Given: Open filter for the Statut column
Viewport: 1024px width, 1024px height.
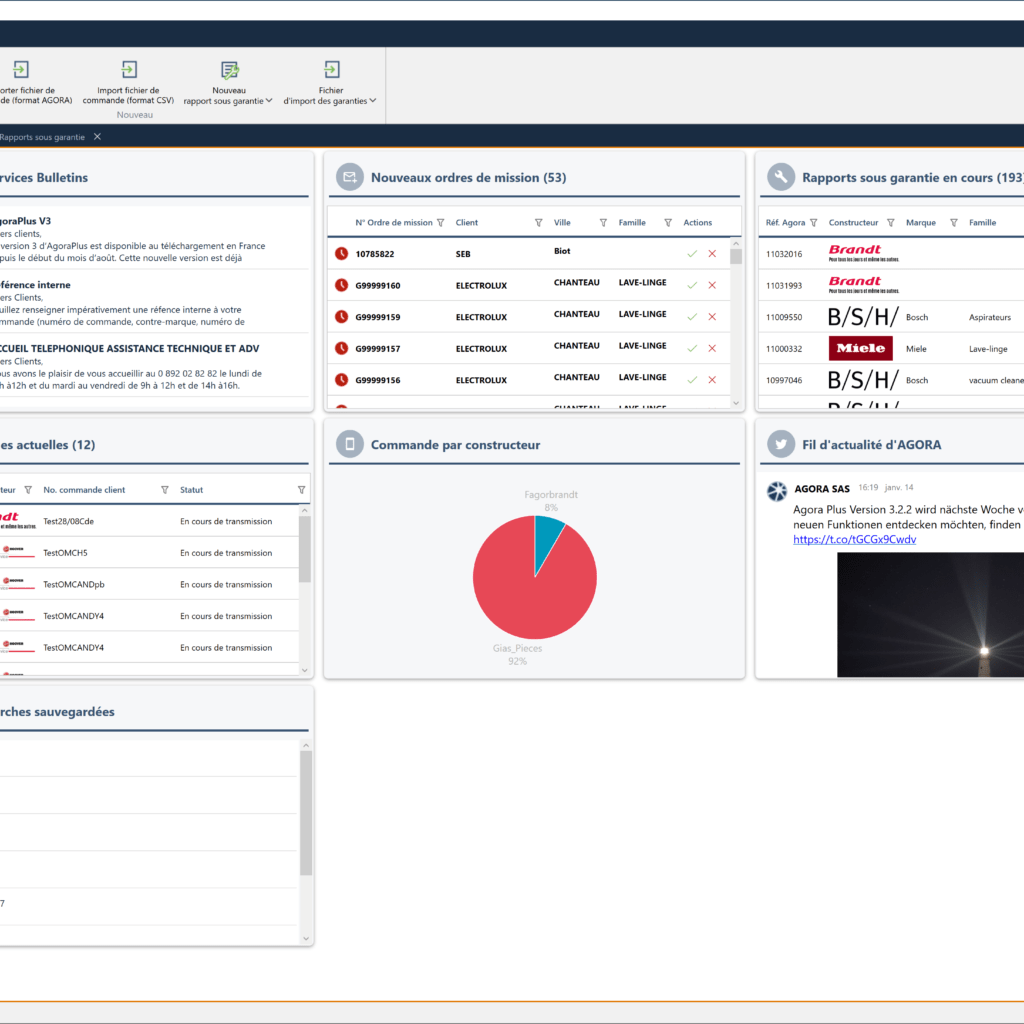Looking at the screenshot, I should [301, 490].
